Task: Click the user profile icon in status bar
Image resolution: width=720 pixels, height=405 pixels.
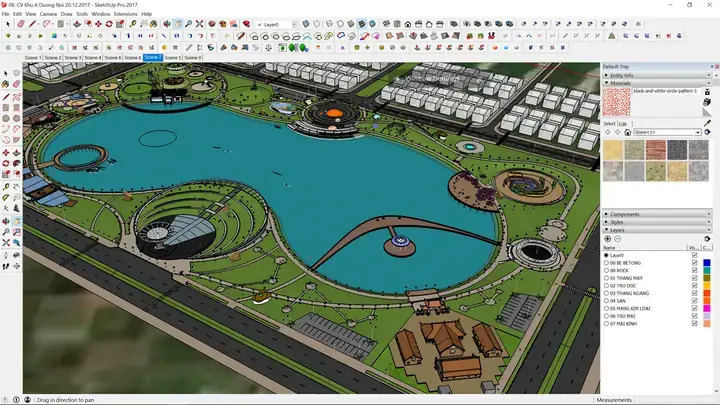Action: (x=28, y=400)
